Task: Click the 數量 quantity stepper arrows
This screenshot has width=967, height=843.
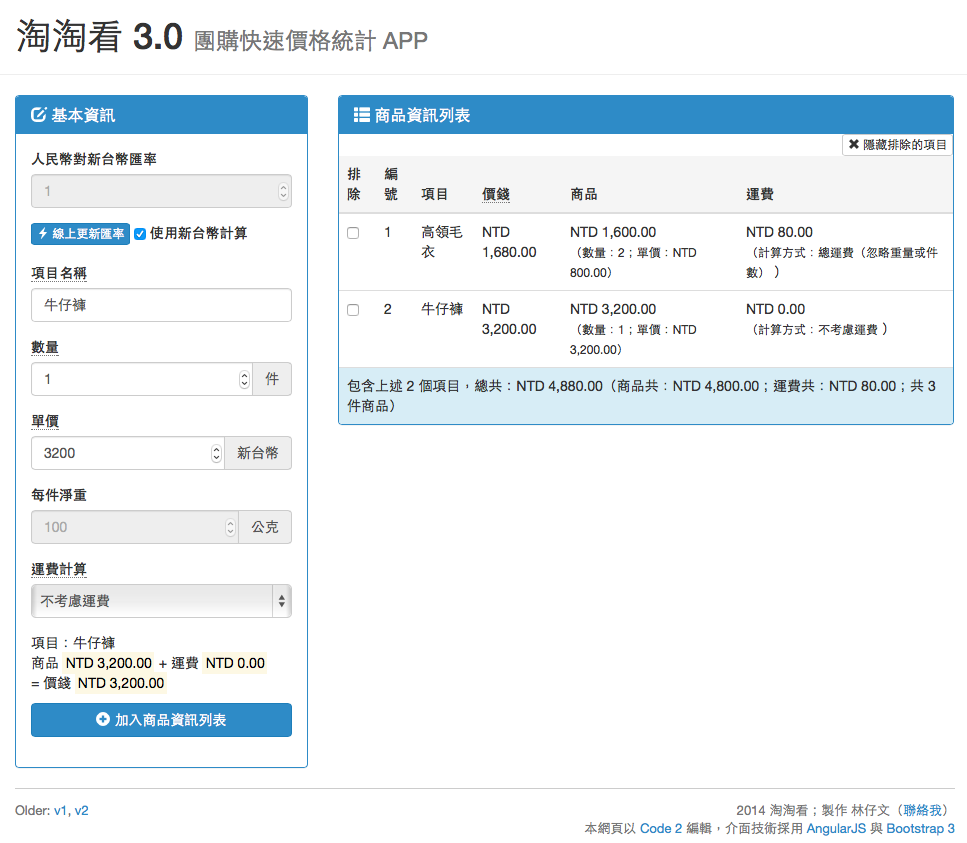Action: 244,379
